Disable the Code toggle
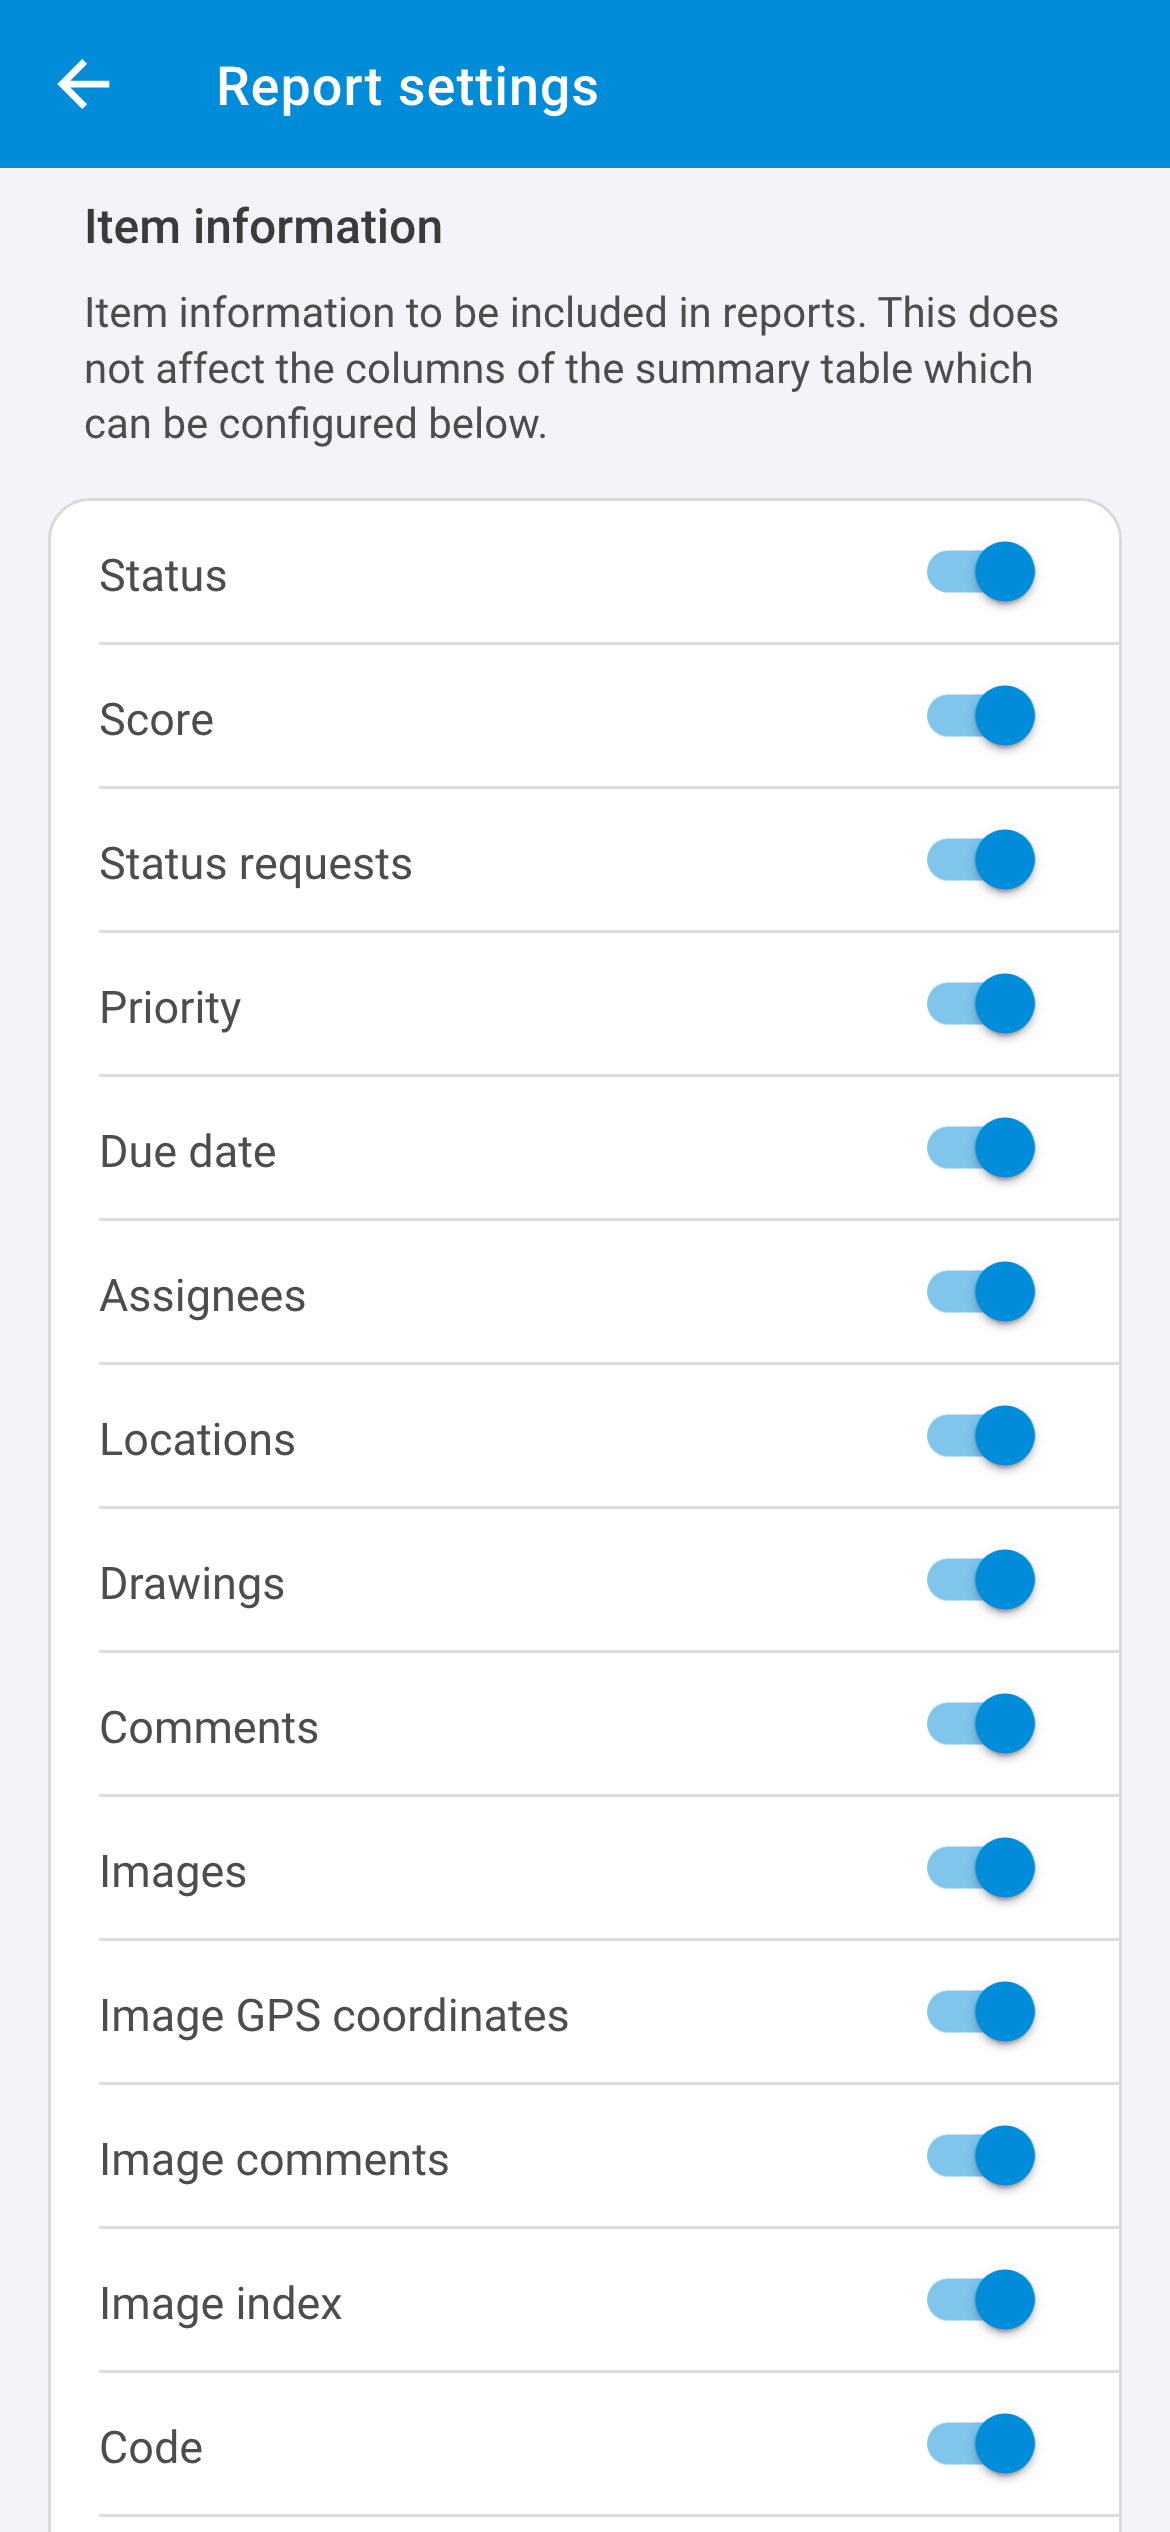The height and width of the screenshot is (2532, 1170). click(980, 2445)
